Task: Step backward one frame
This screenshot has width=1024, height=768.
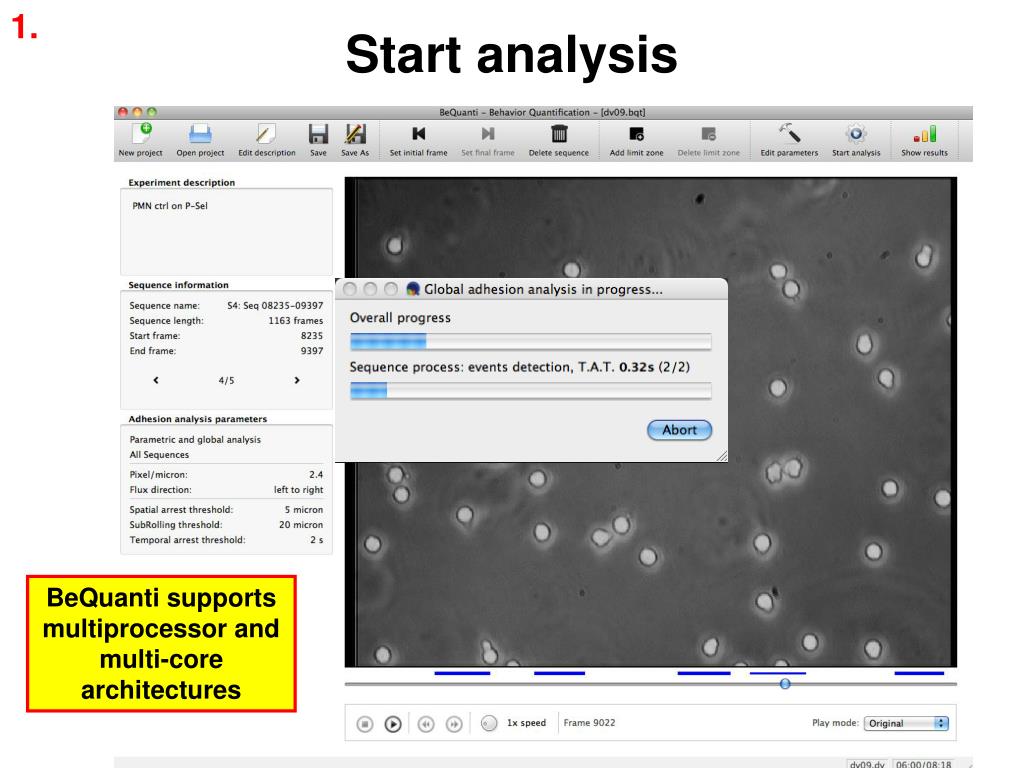Action: [426, 724]
